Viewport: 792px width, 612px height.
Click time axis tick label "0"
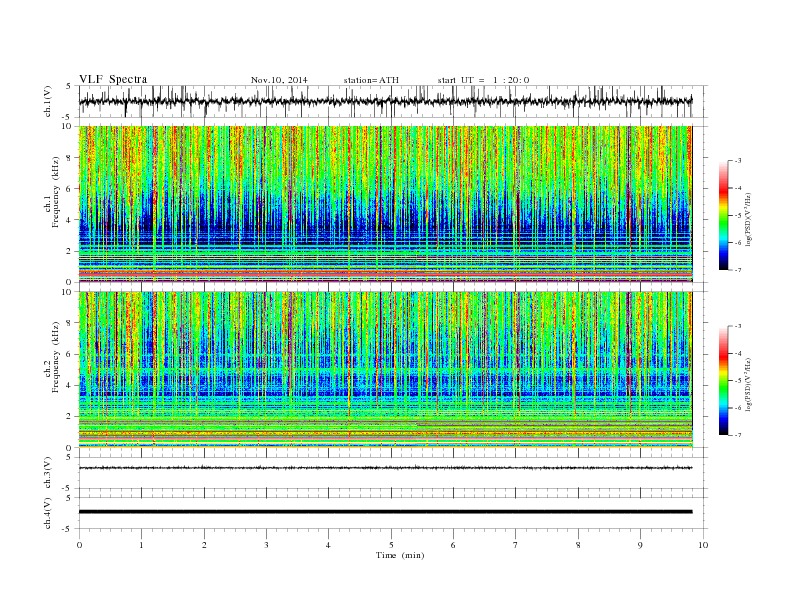79,545
